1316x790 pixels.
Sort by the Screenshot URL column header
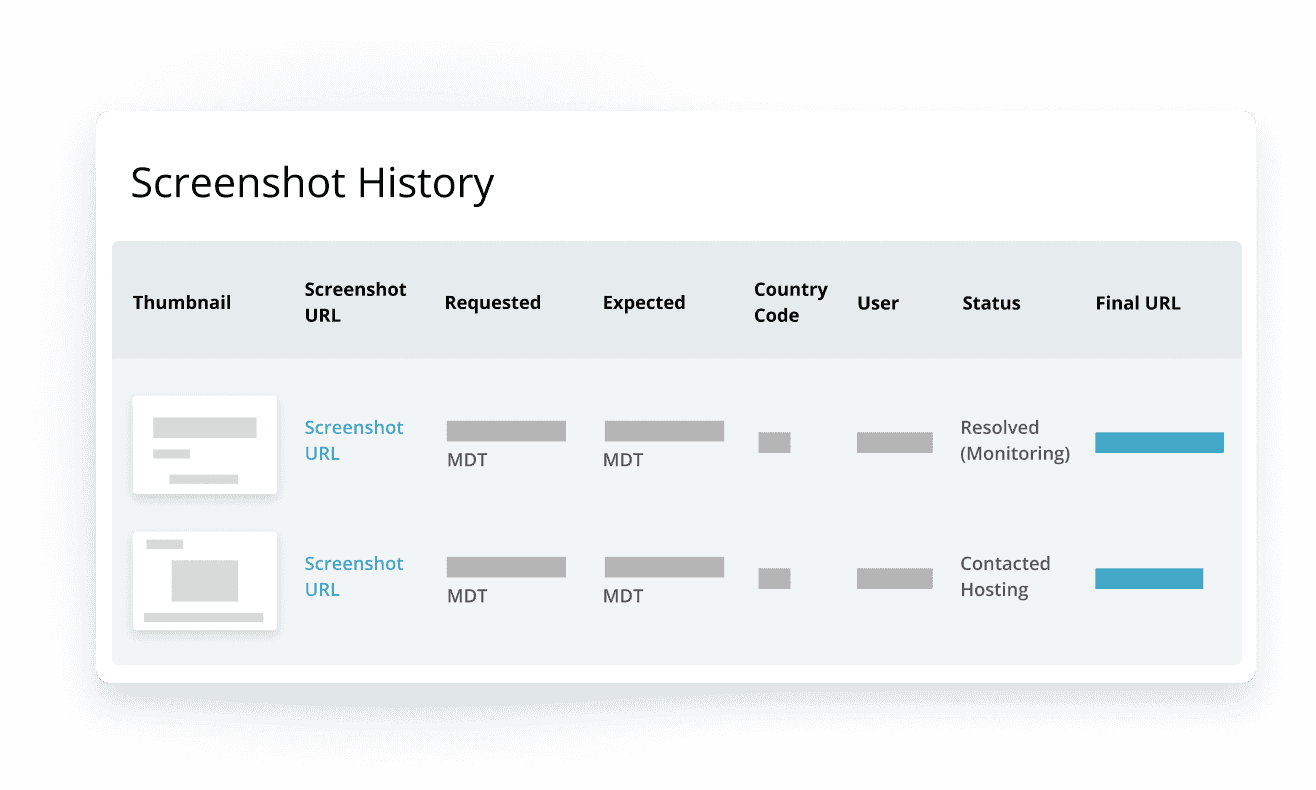pyautogui.click(x=355, y=302)
